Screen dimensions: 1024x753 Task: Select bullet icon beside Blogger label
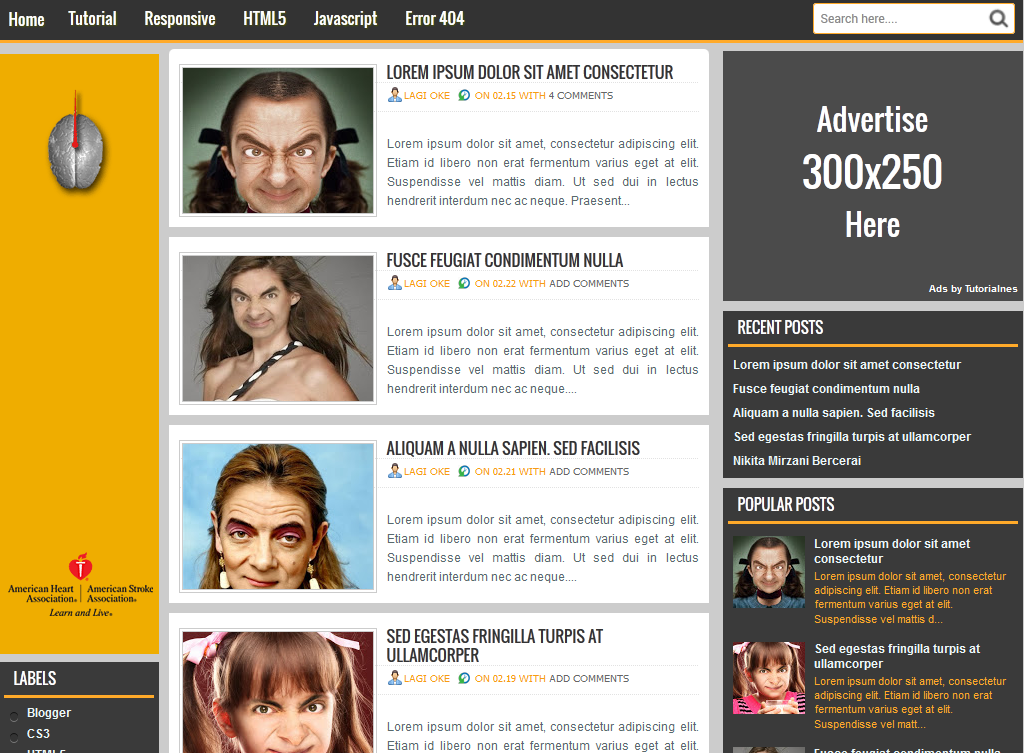14,716
